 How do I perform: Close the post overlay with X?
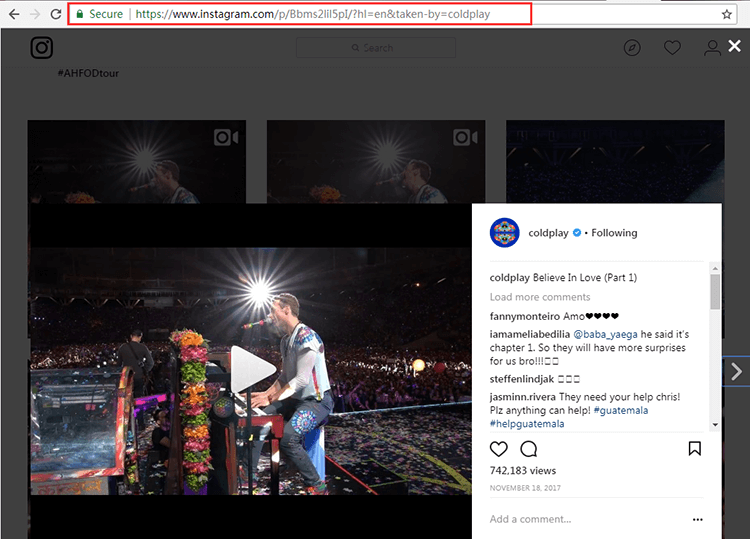point(735,46)
